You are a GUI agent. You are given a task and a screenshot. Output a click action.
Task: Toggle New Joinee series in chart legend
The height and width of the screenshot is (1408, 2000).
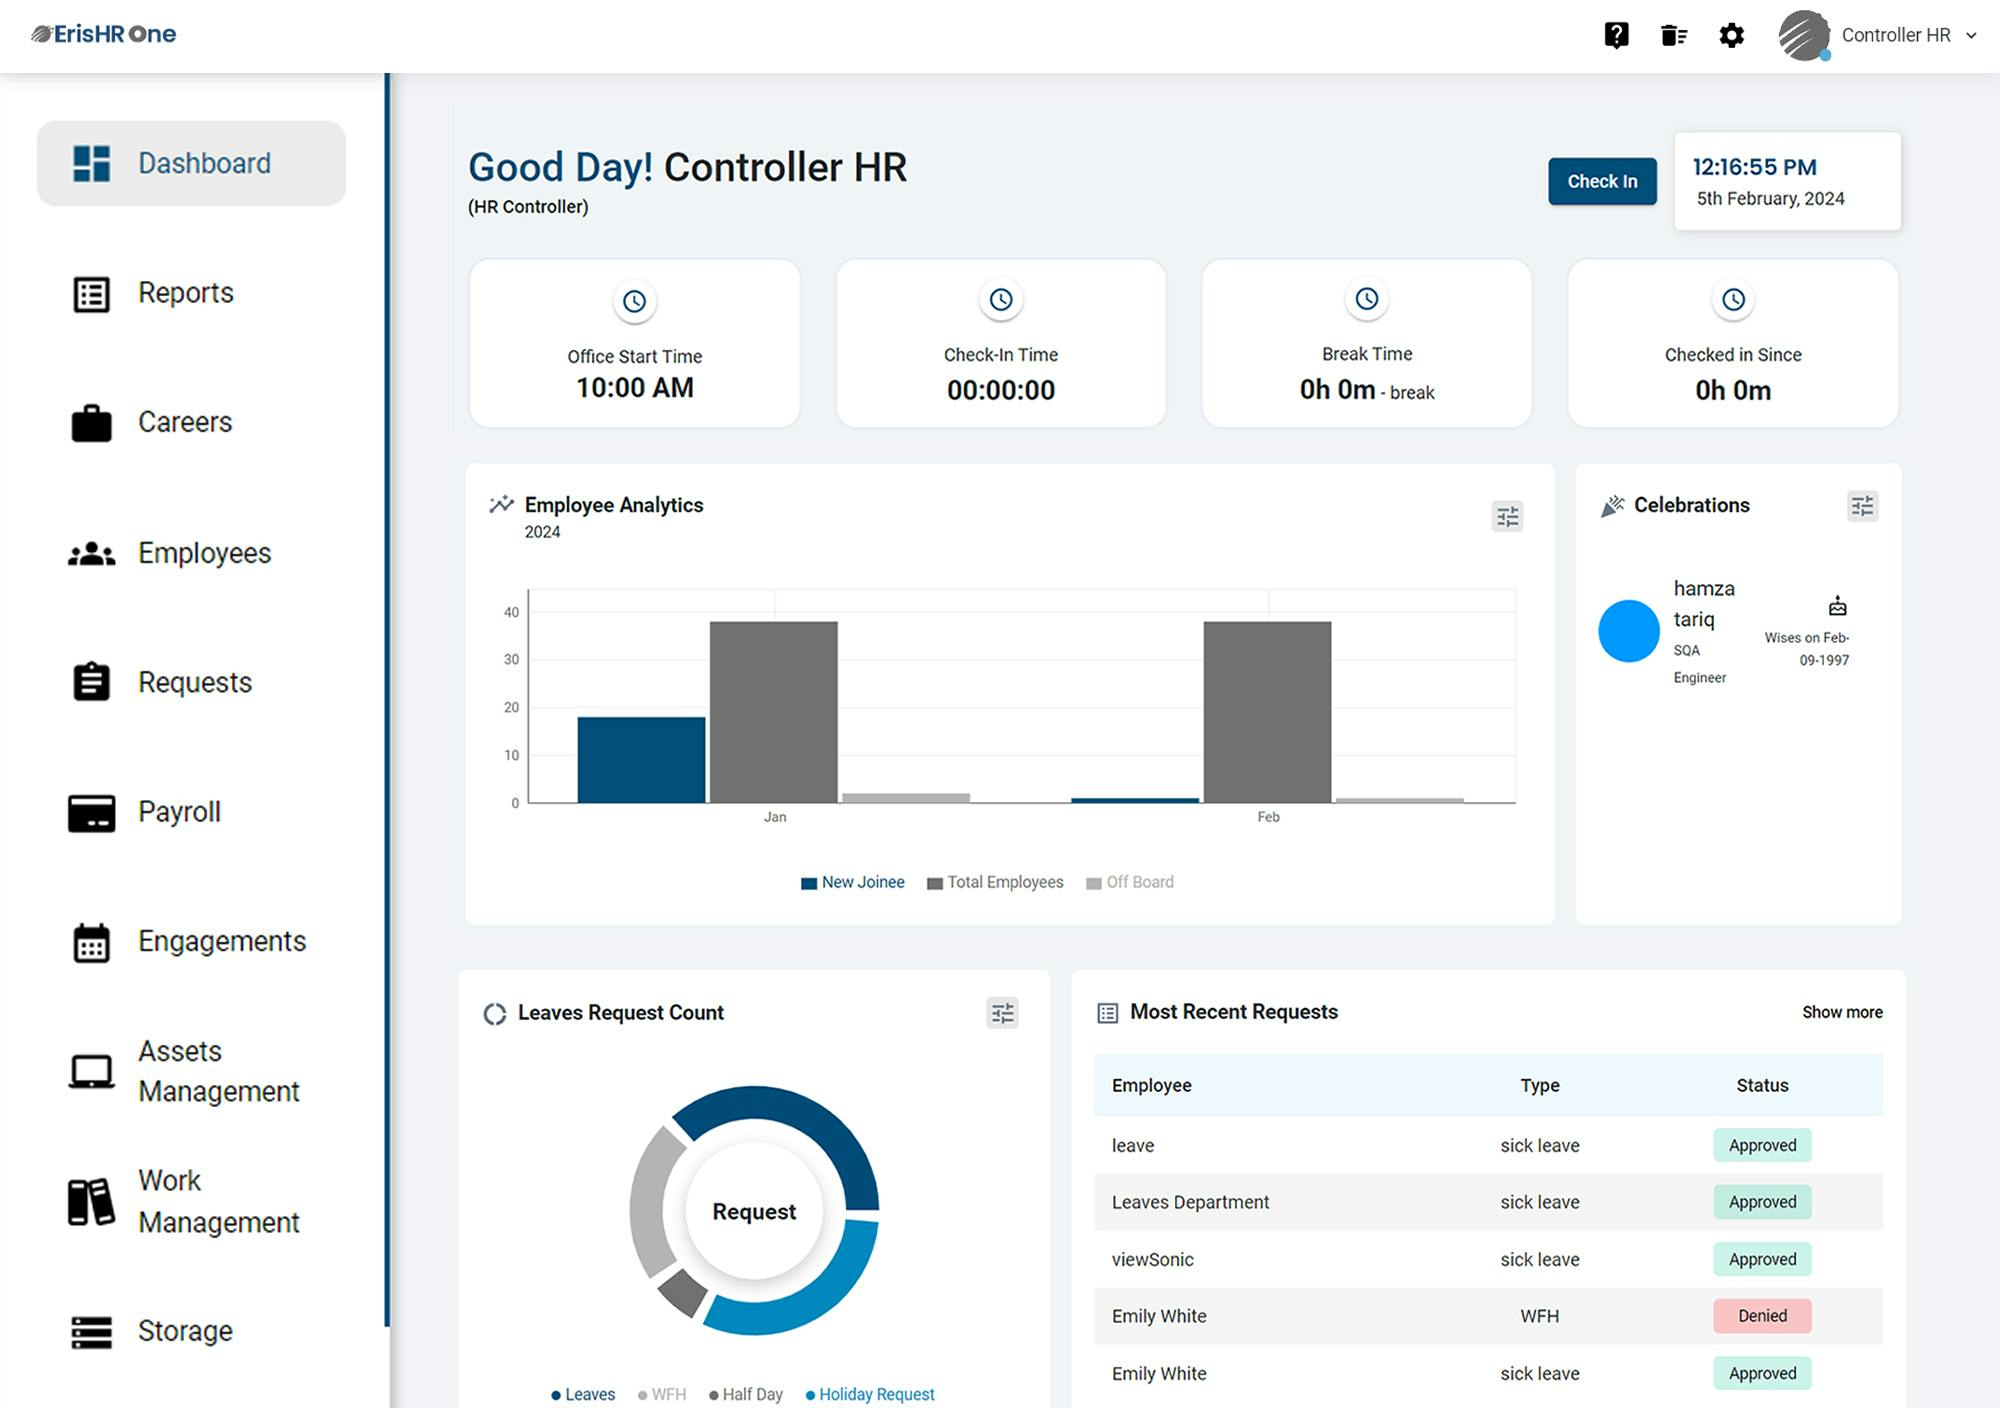click(x=853, y=882)
